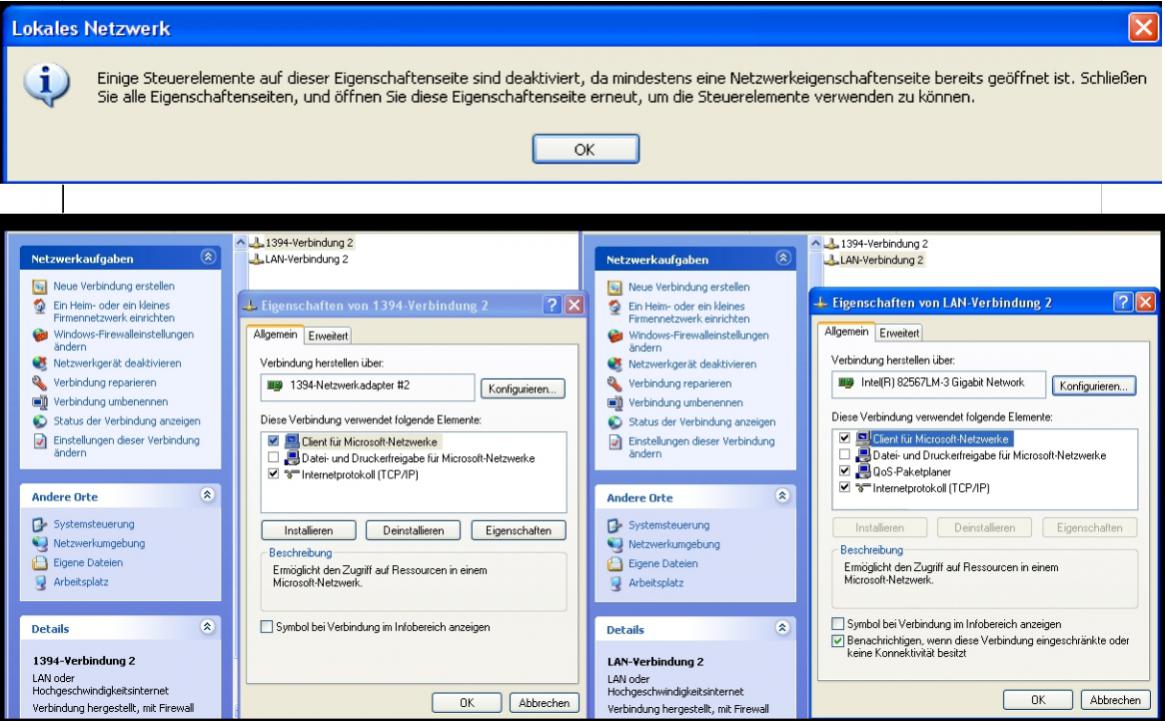The width and height of the screenshot is (1165, 721).
Task: Click Abbrechen in LAN-Verbindung 2 properties
Action: point(1115,700)
